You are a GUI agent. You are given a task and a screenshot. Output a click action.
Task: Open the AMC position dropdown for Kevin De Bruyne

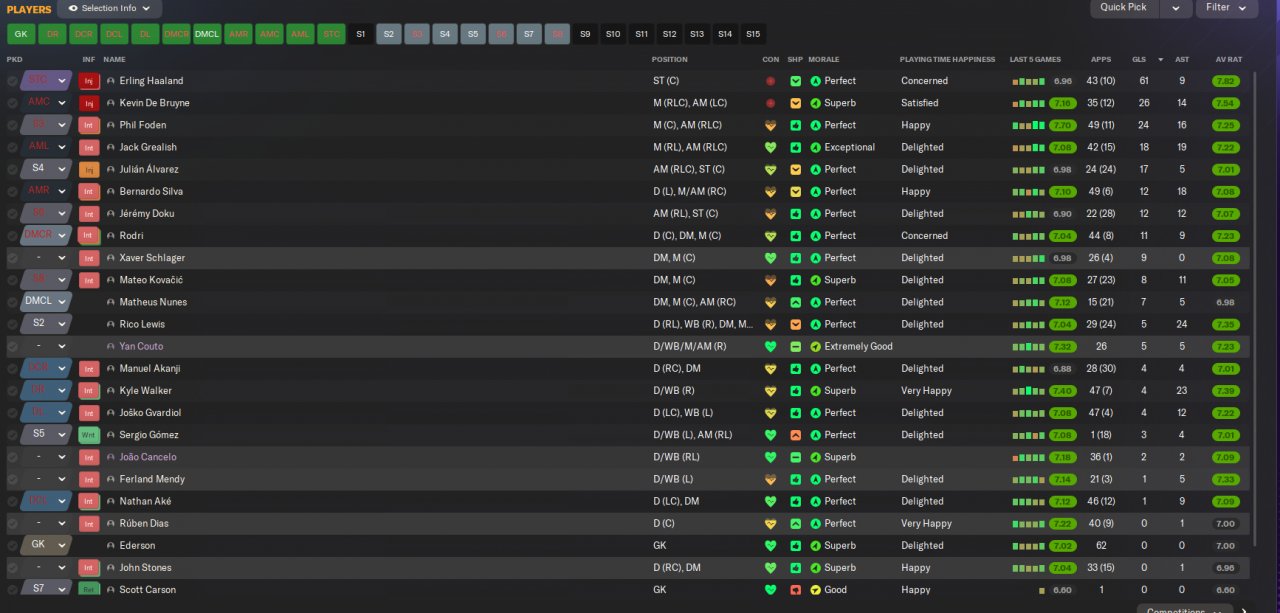pyautogui.click(x=46, y=103)
